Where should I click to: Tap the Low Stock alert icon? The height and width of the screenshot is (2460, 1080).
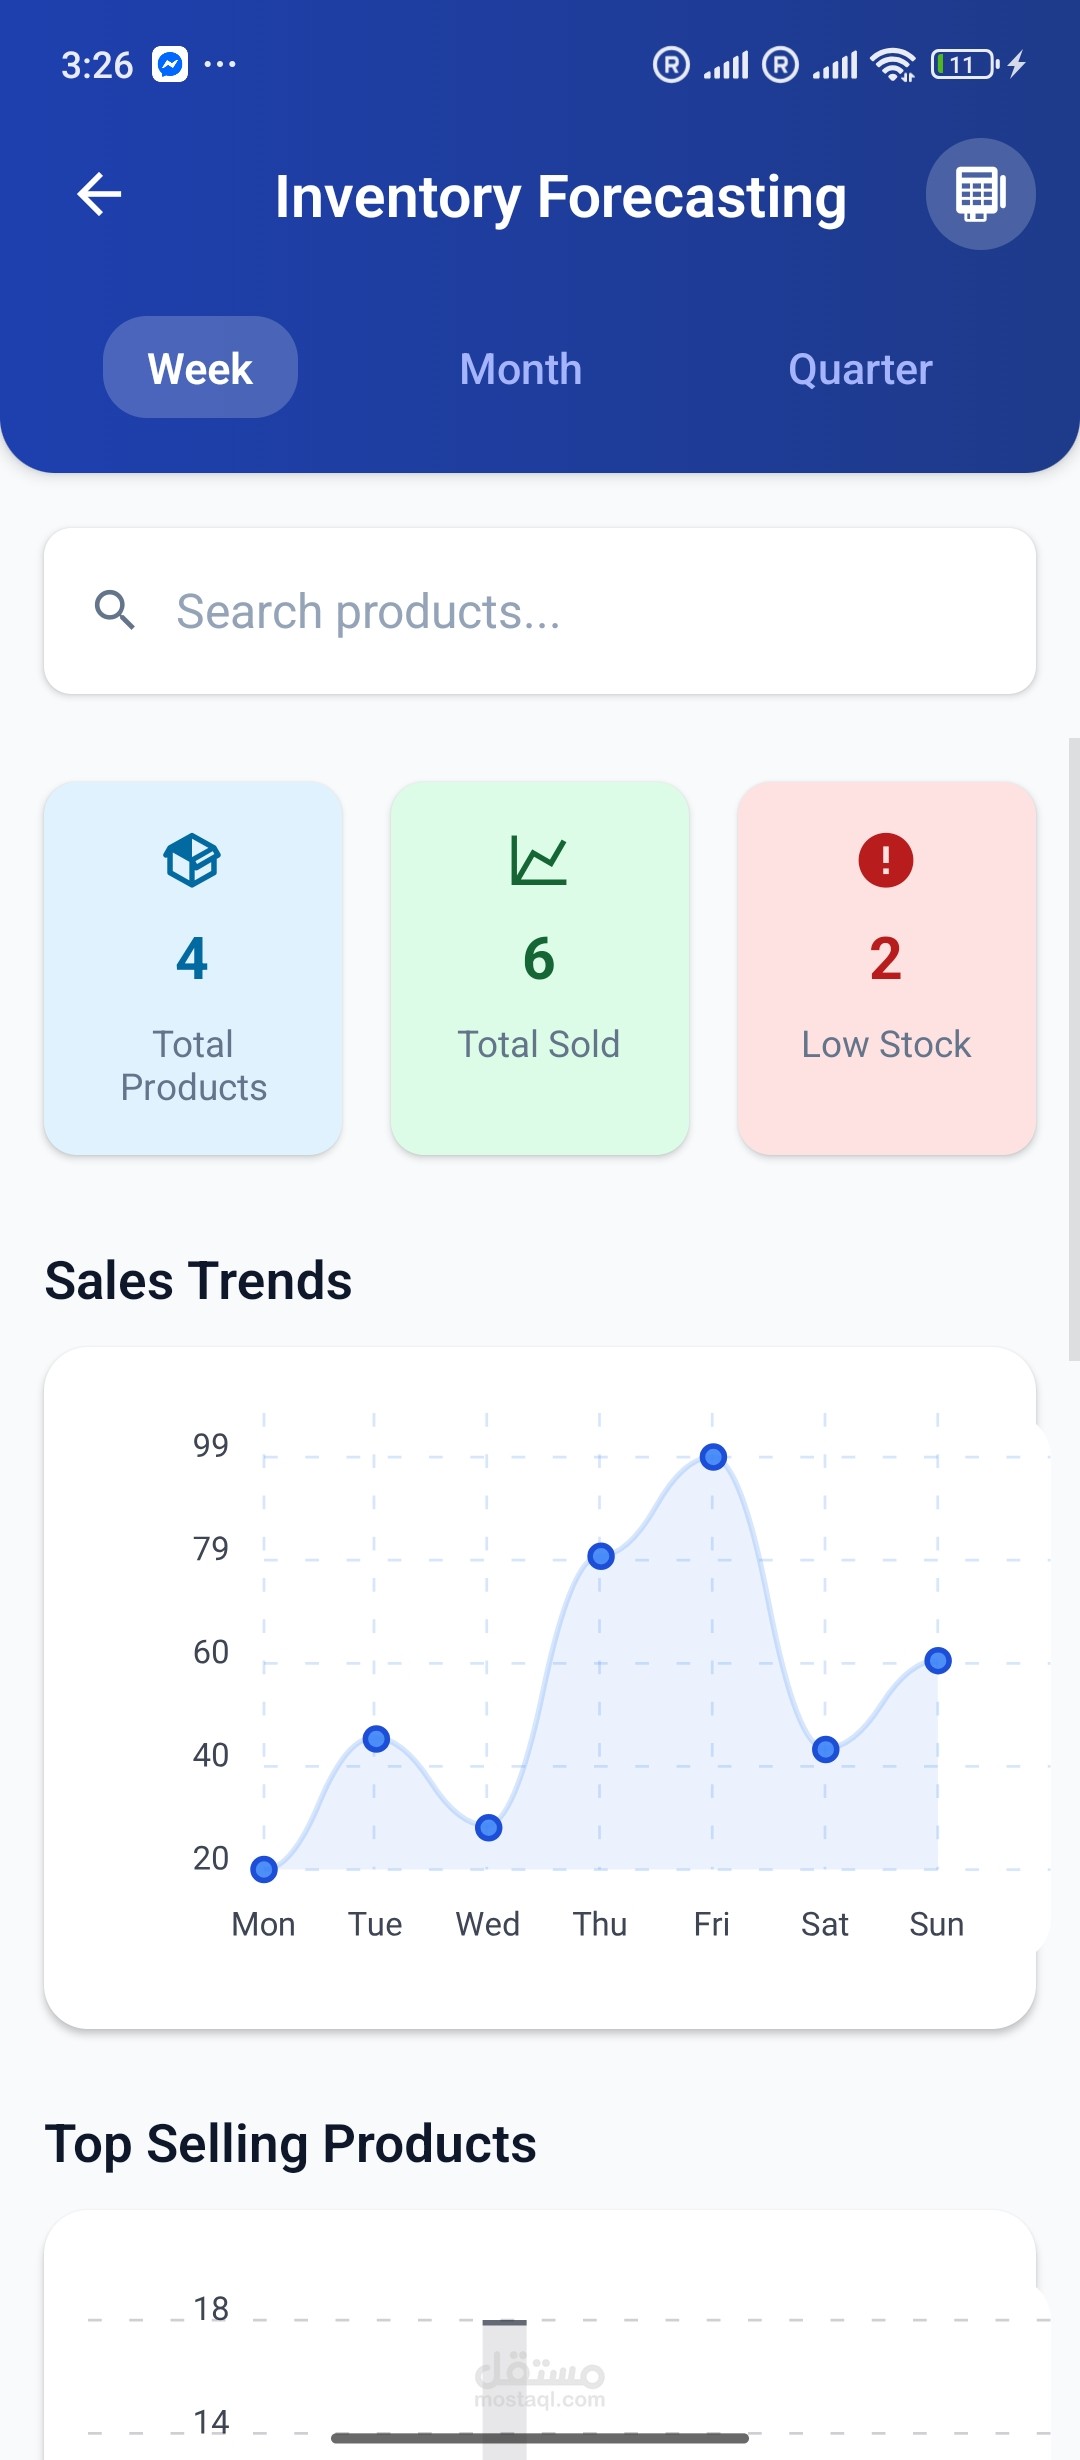tap(886, 860)
